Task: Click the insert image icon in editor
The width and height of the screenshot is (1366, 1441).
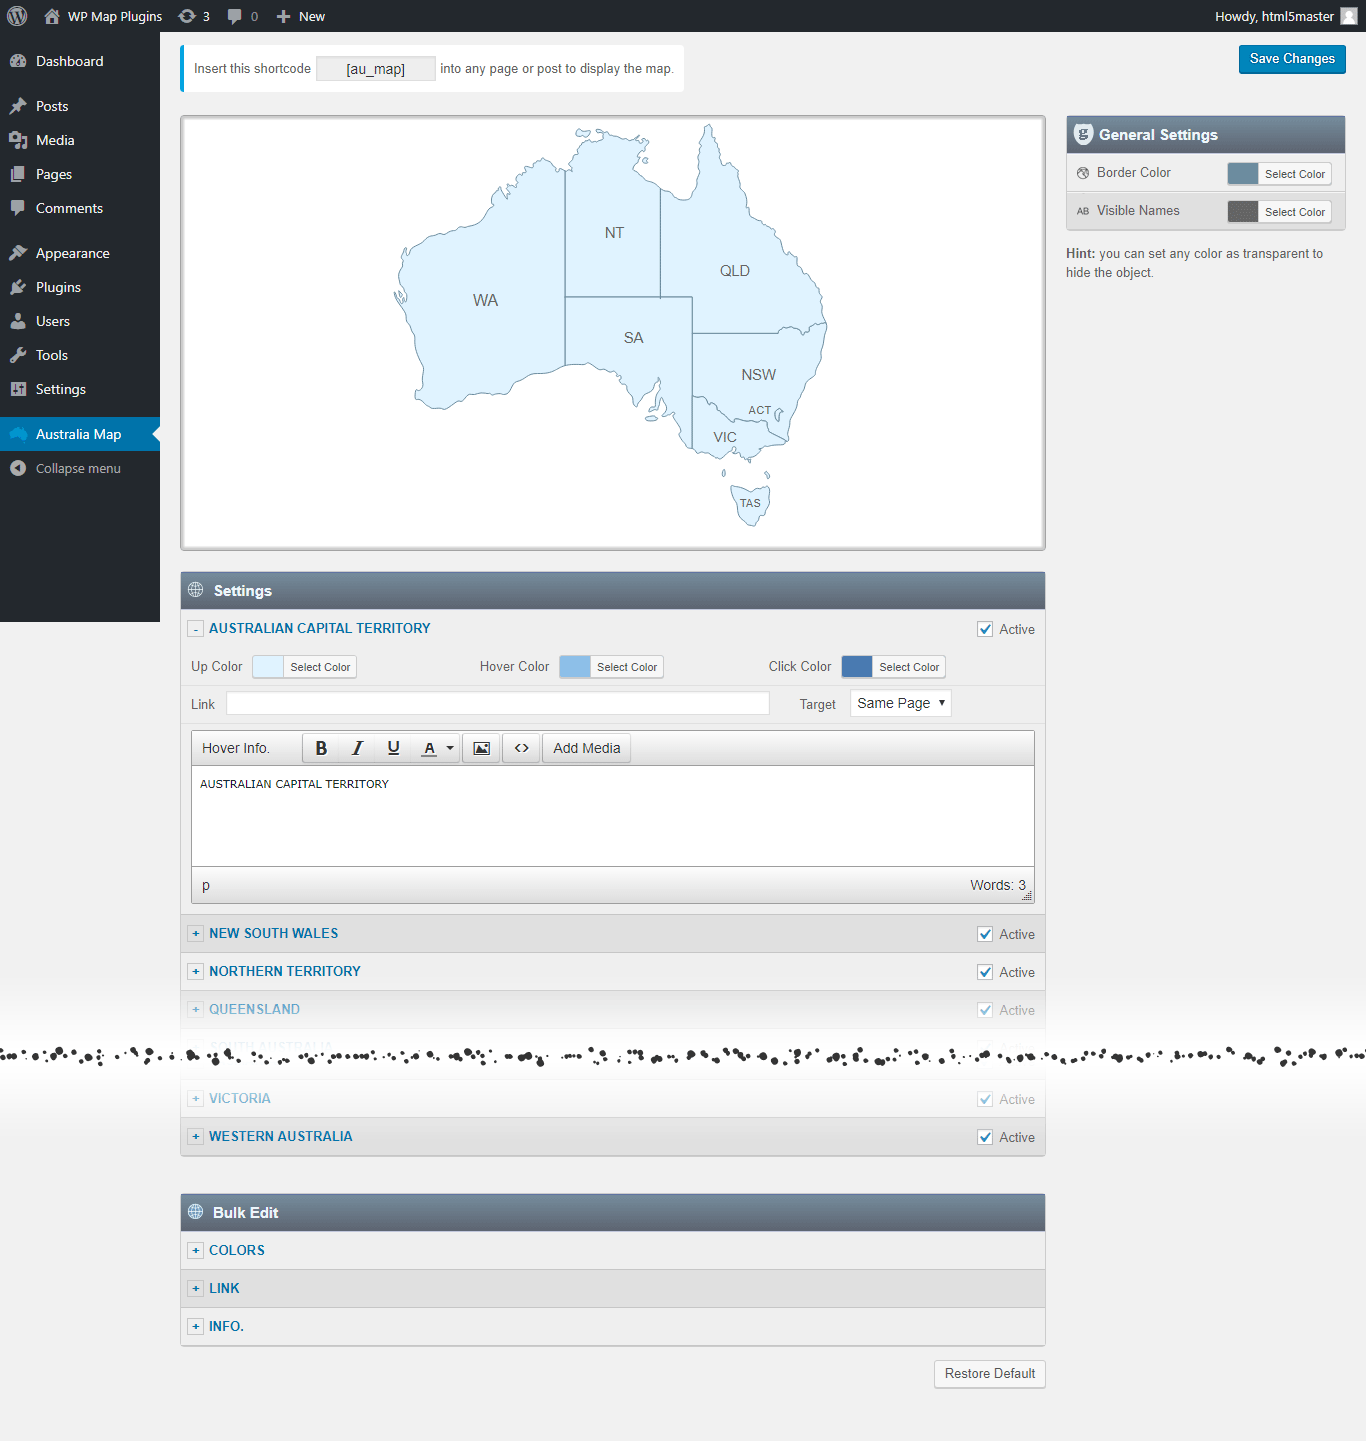Action: pos(481,748)
